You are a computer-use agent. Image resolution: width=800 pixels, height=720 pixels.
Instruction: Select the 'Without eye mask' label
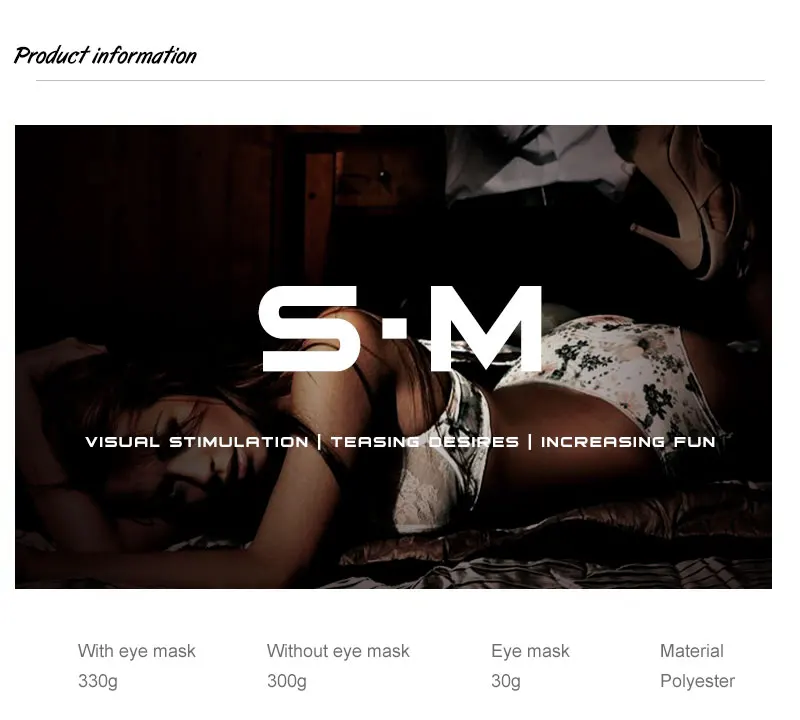click(338, 651)
